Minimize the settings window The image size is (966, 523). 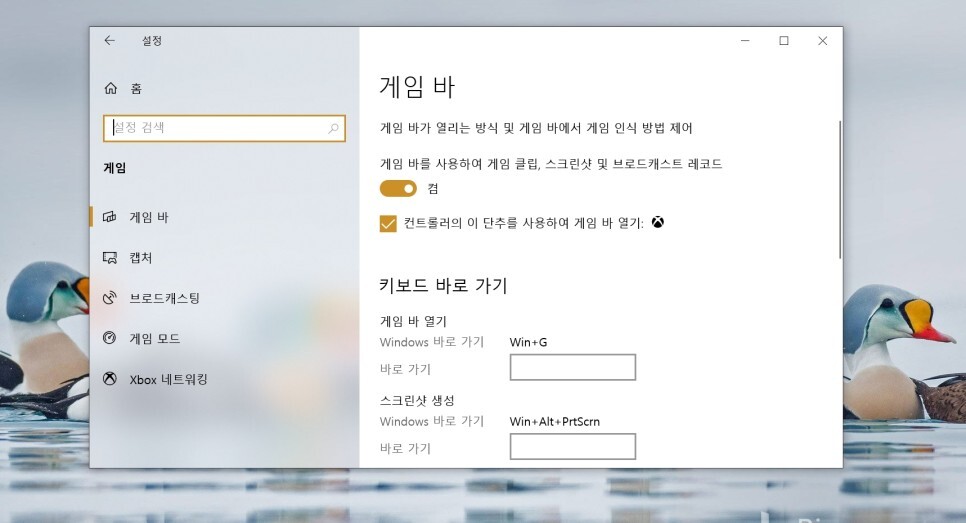click(745, 41)
